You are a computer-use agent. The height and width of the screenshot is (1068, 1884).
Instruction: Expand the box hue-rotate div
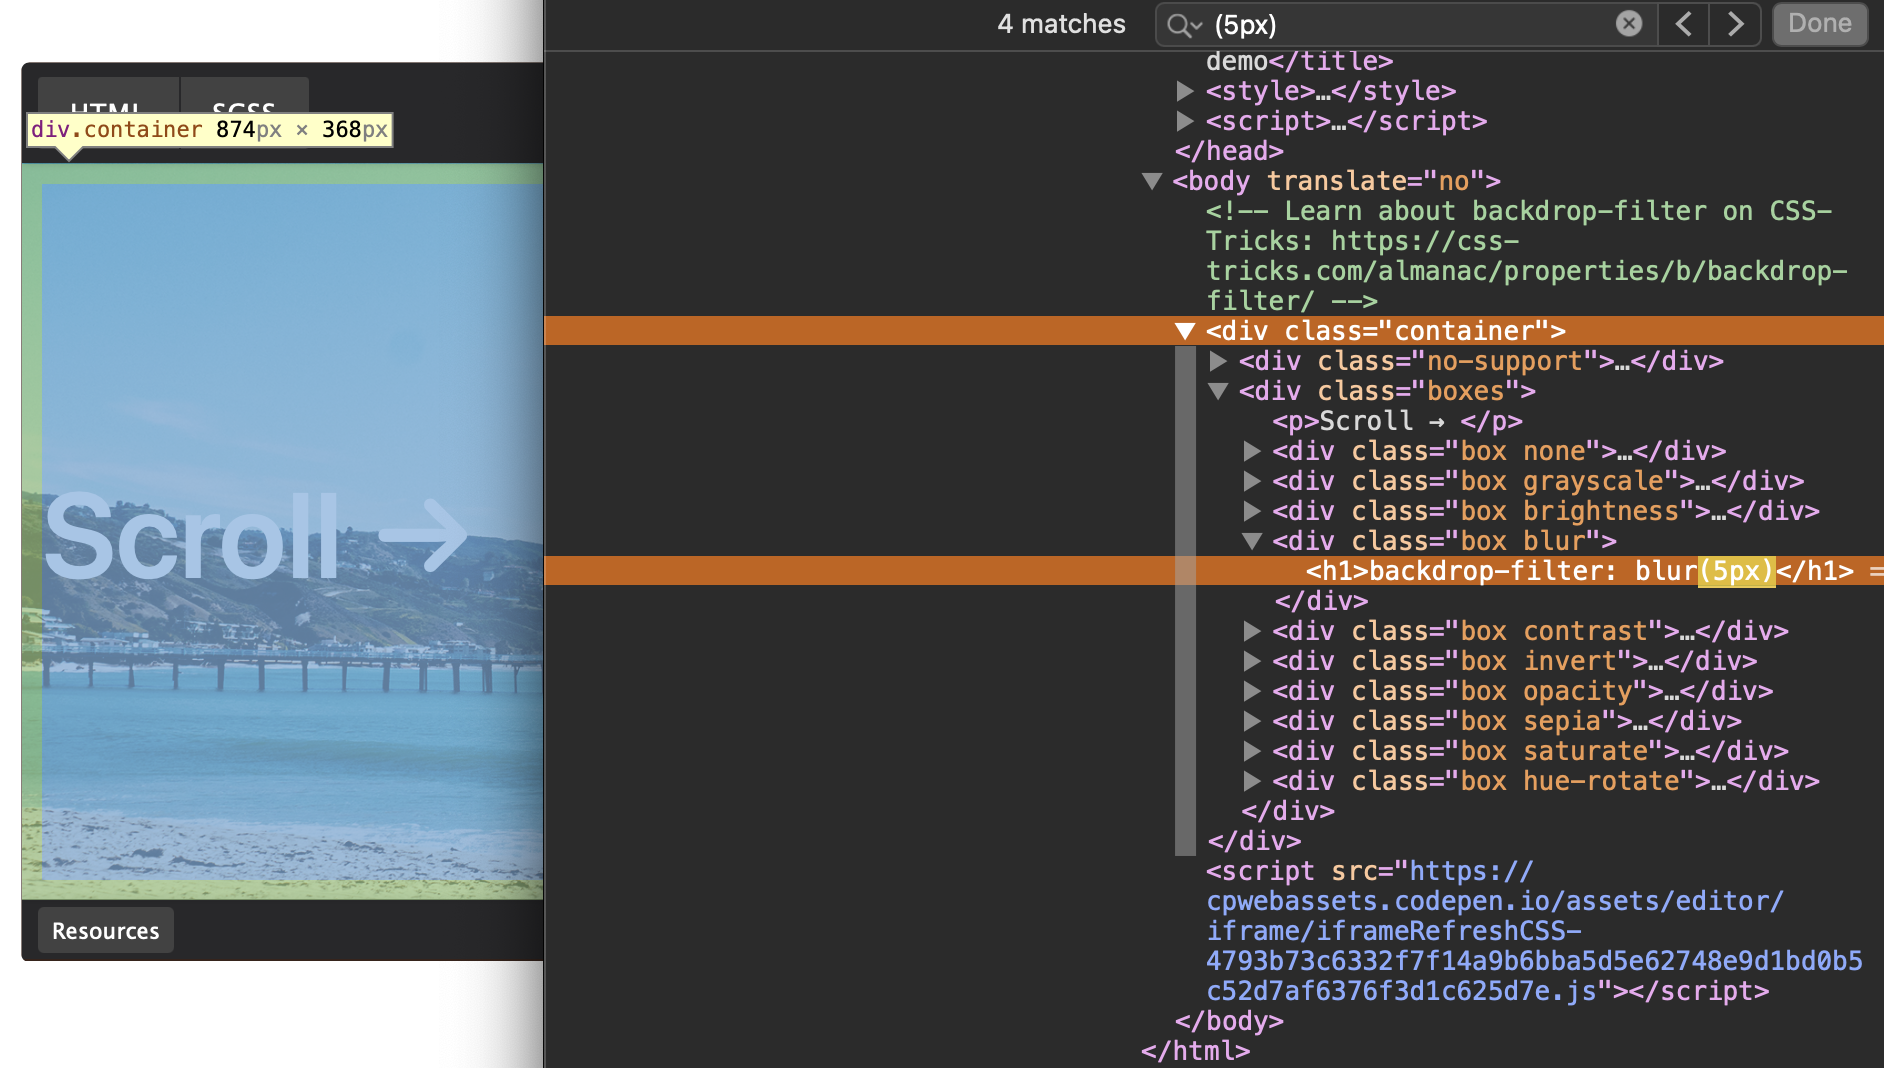[x=1251, y=781]
